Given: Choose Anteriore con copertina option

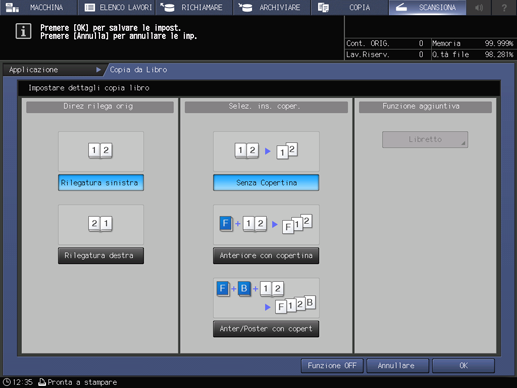Looking at the screenshot, I should (266, 256).
